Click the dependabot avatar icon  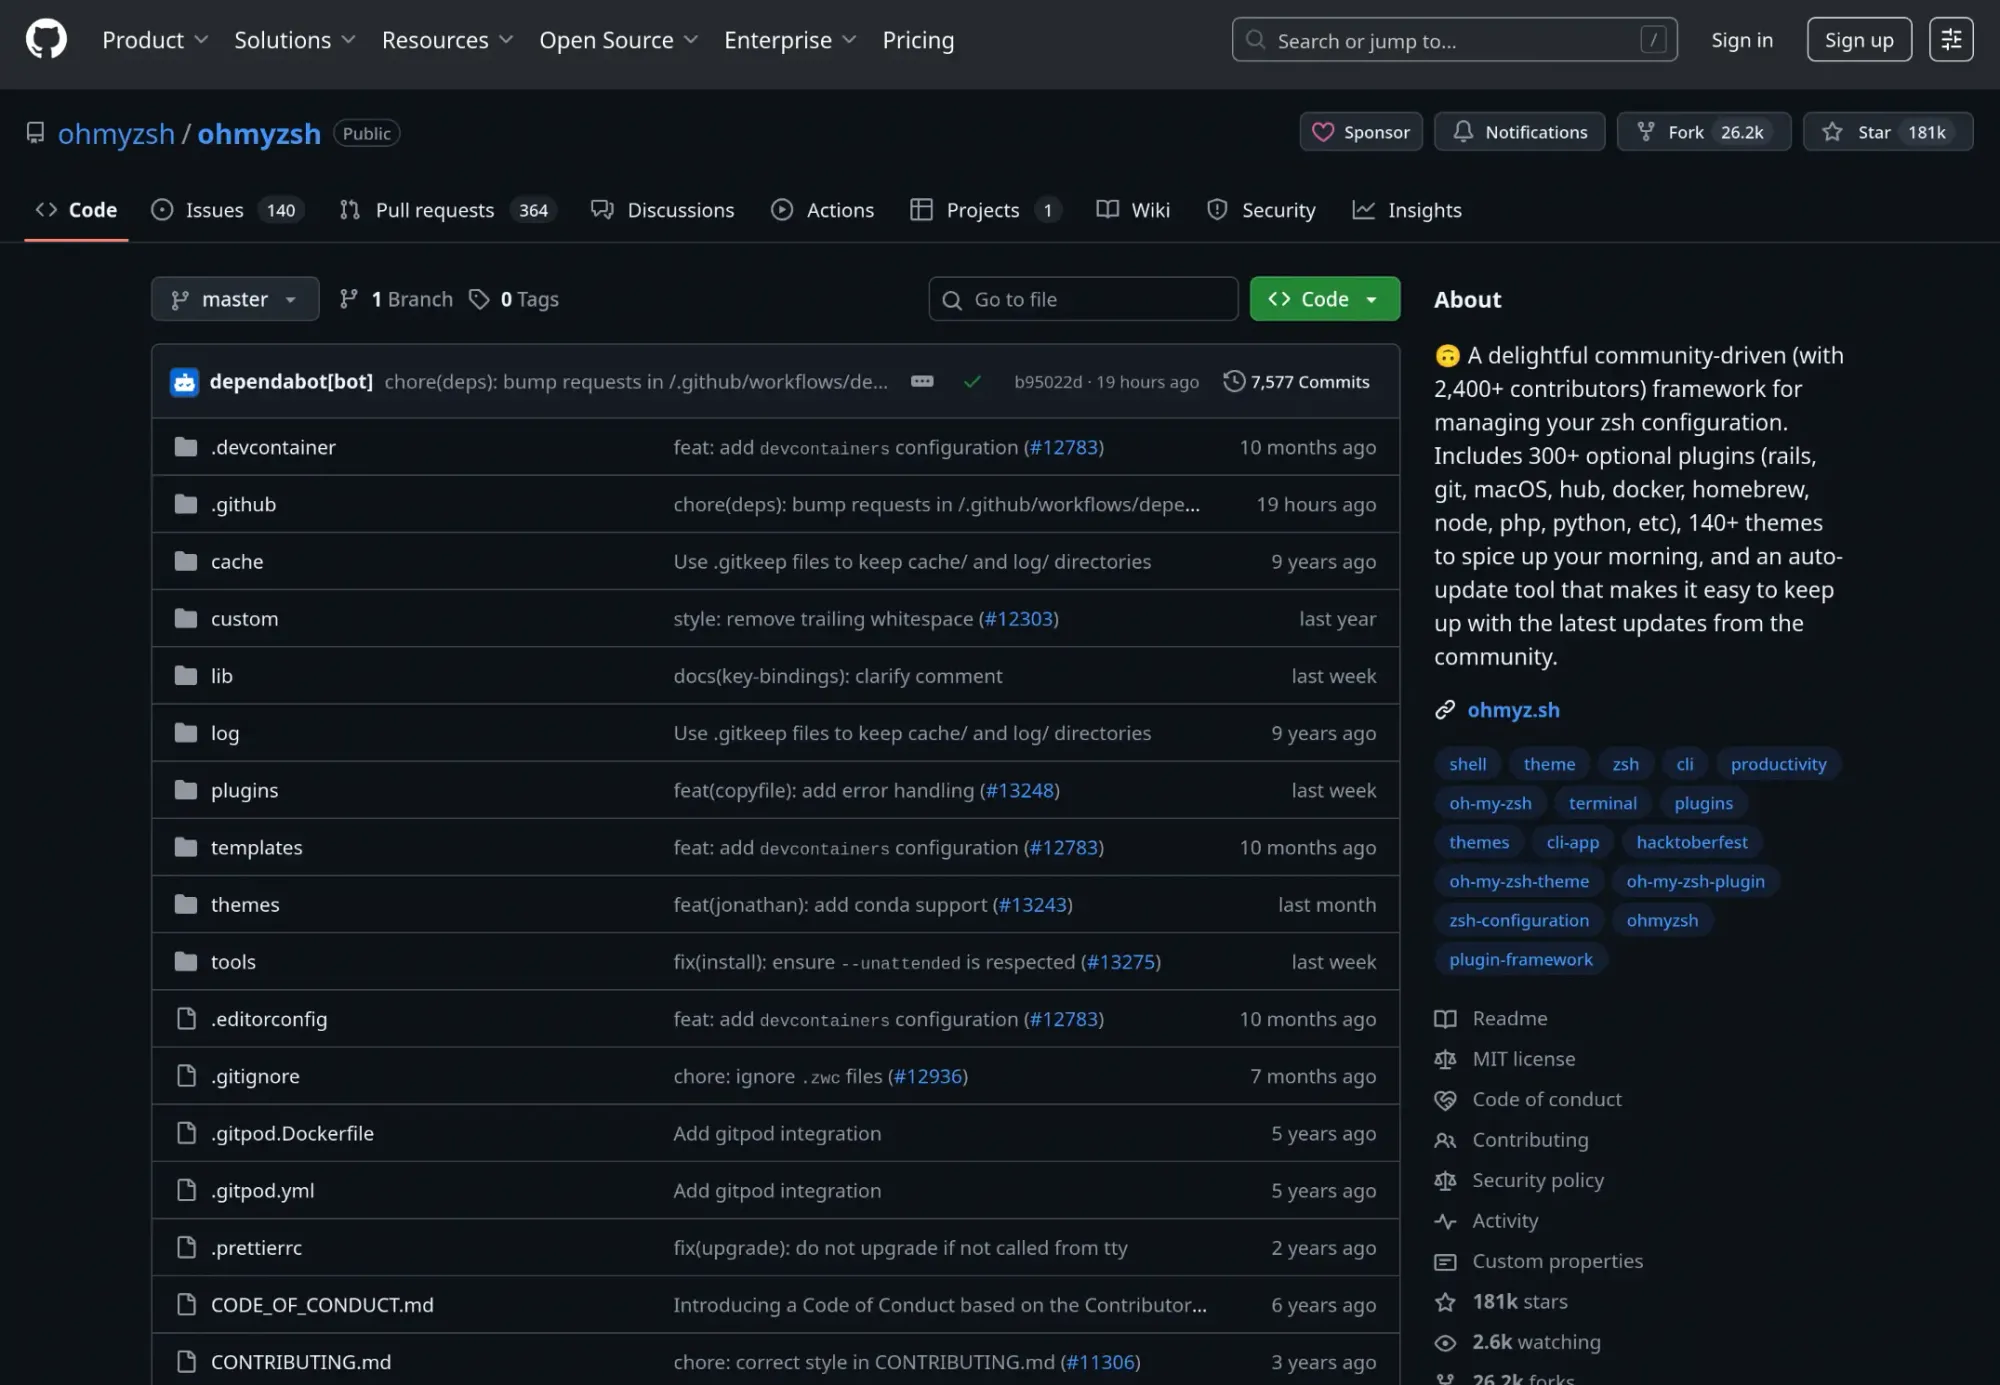point(184,382)
